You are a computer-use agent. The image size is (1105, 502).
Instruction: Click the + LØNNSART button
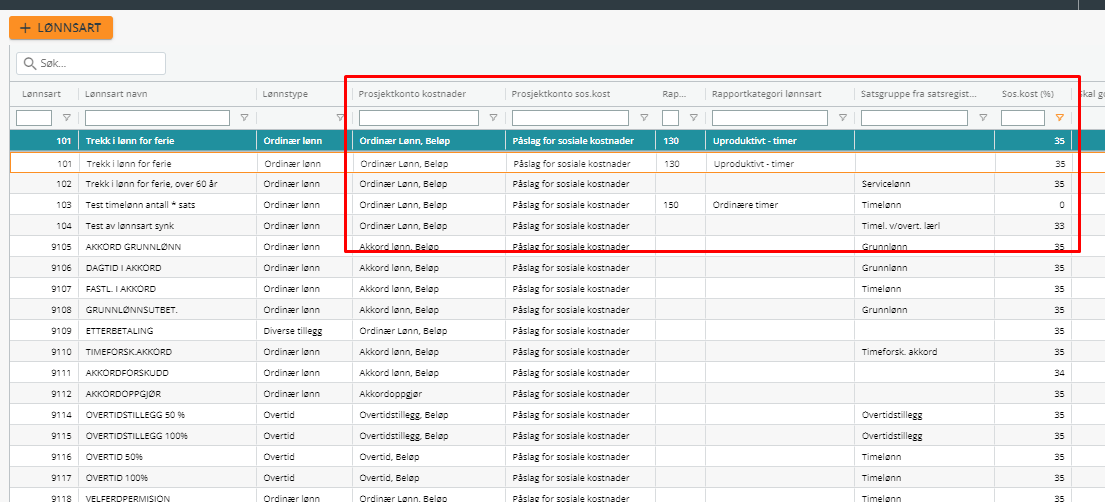coord(61,28)
